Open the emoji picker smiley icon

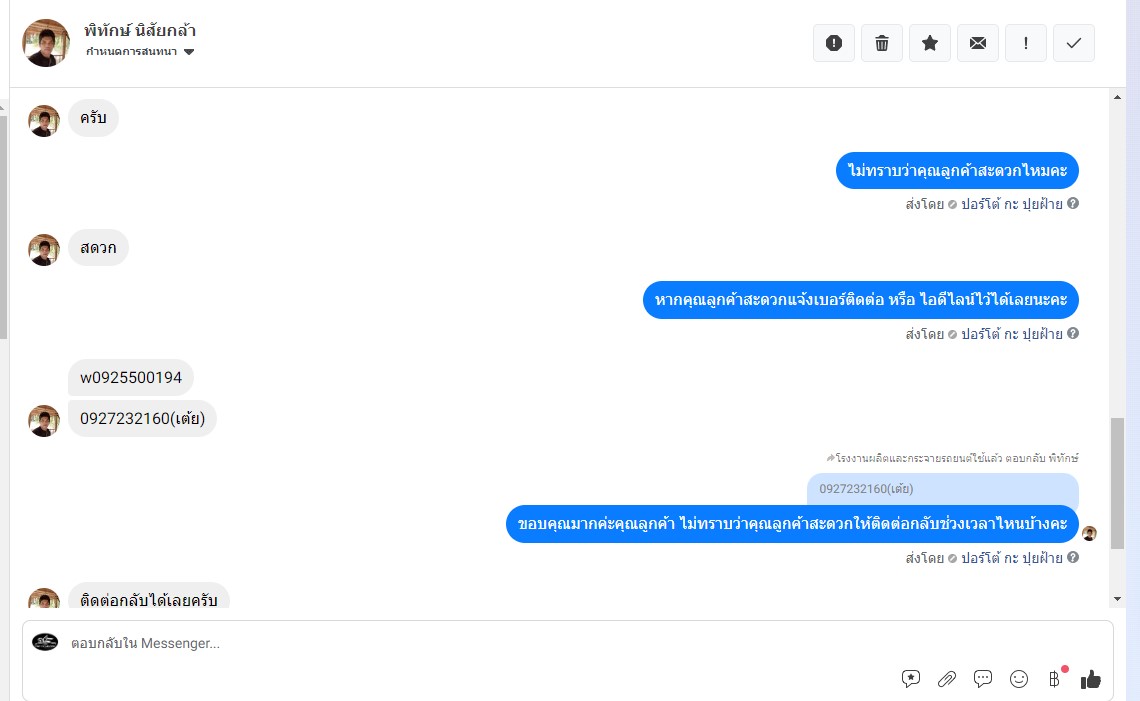[x=1019, y=679]
